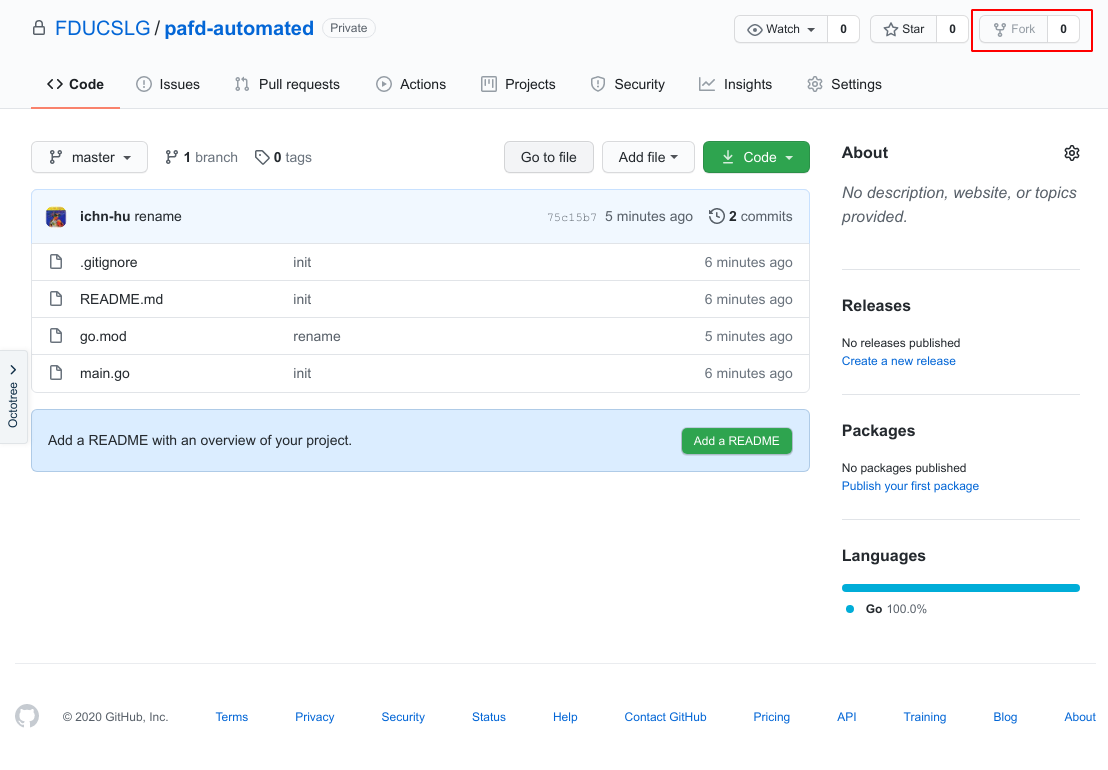1108x770 pixels.
Task: Follow the Create a new release link
Action: [x=898, y=361]
